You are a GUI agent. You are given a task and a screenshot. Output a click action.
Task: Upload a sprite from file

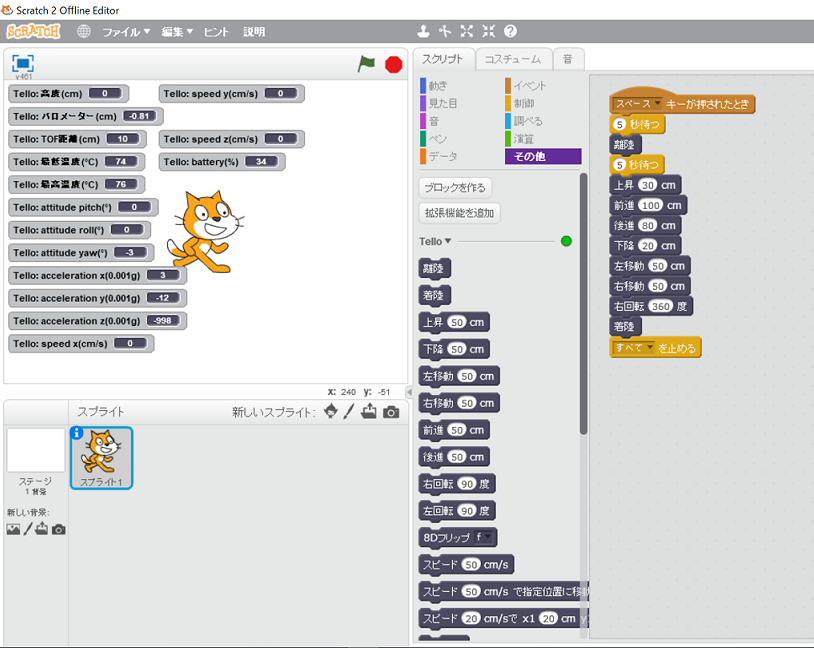coord(369,412)
